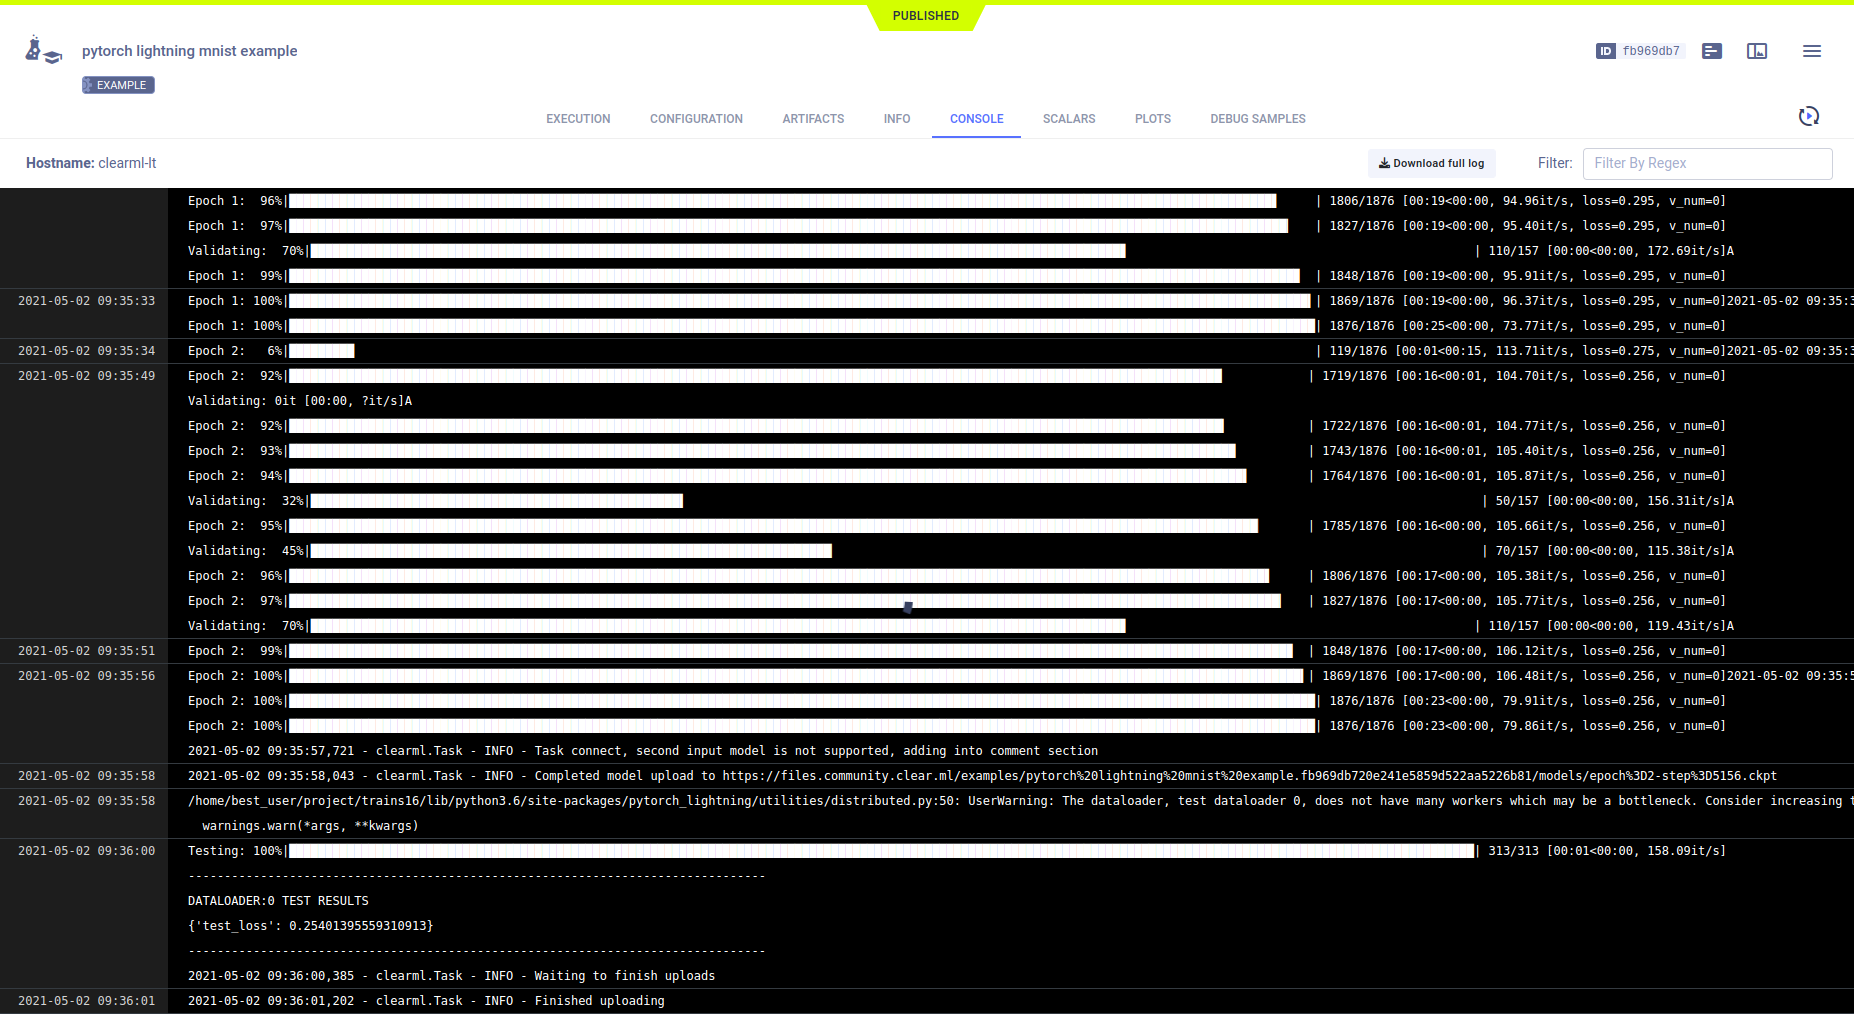
Task: View the SCALARS tab
Action: click(1068, 119)
